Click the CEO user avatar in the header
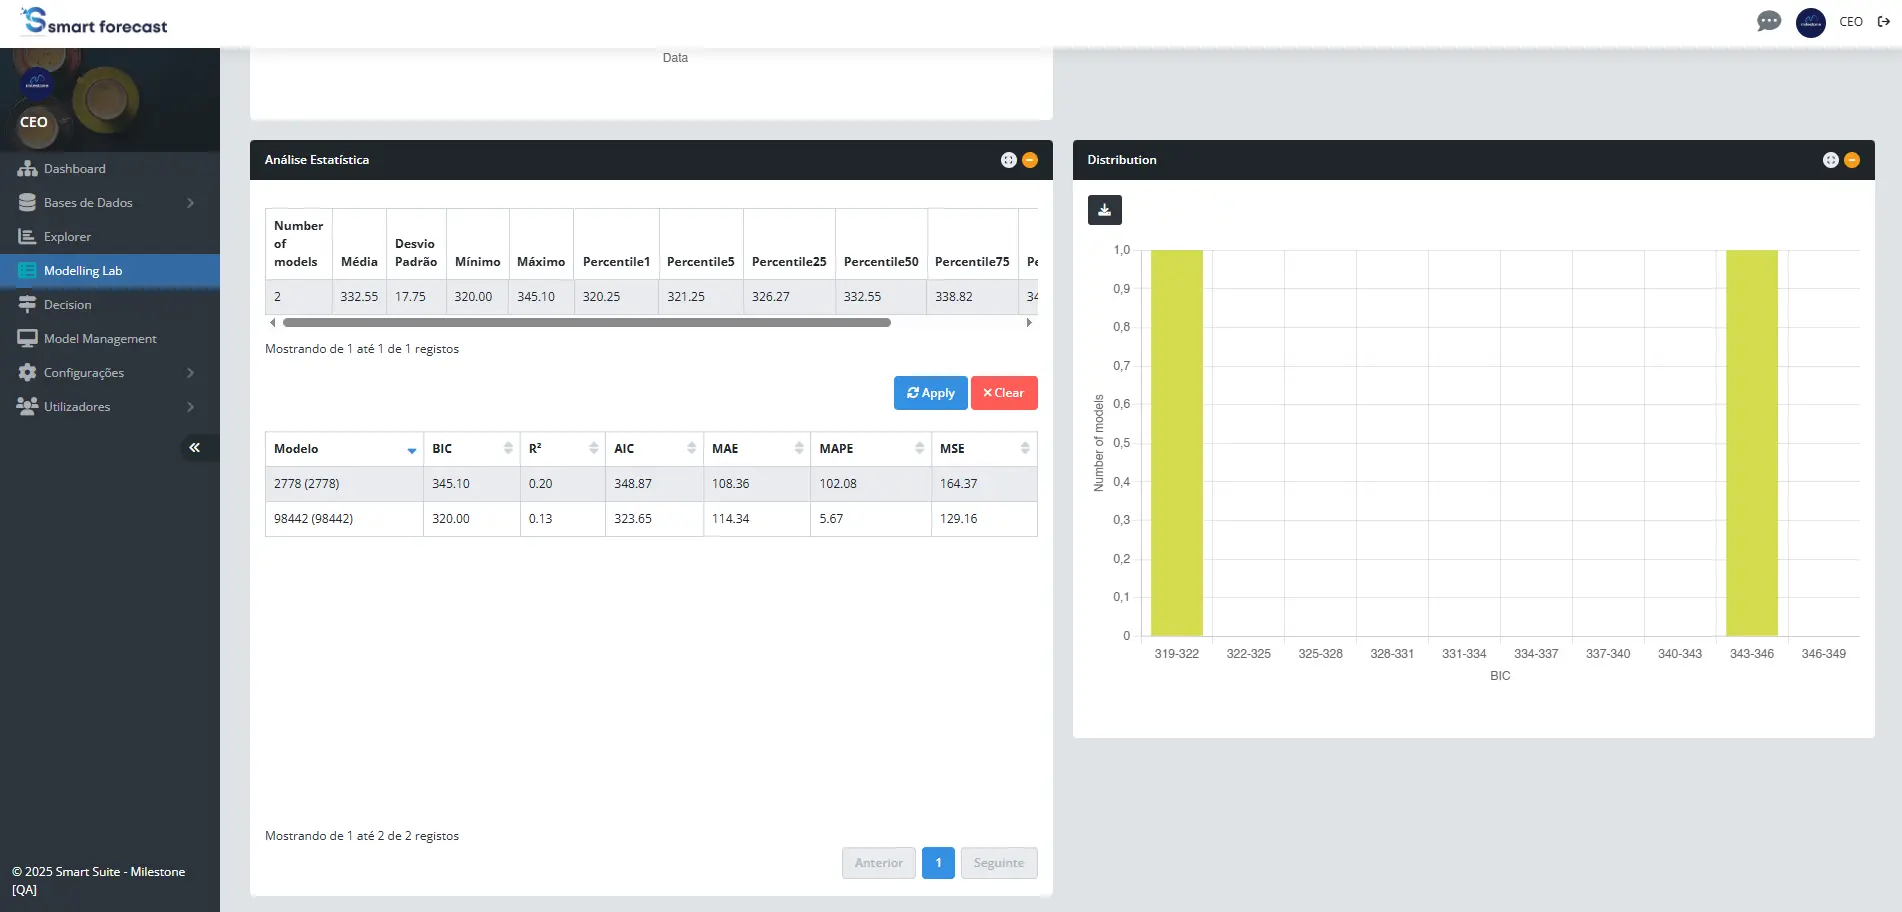Screen dimensions: 1902x912 (1810, 22)
